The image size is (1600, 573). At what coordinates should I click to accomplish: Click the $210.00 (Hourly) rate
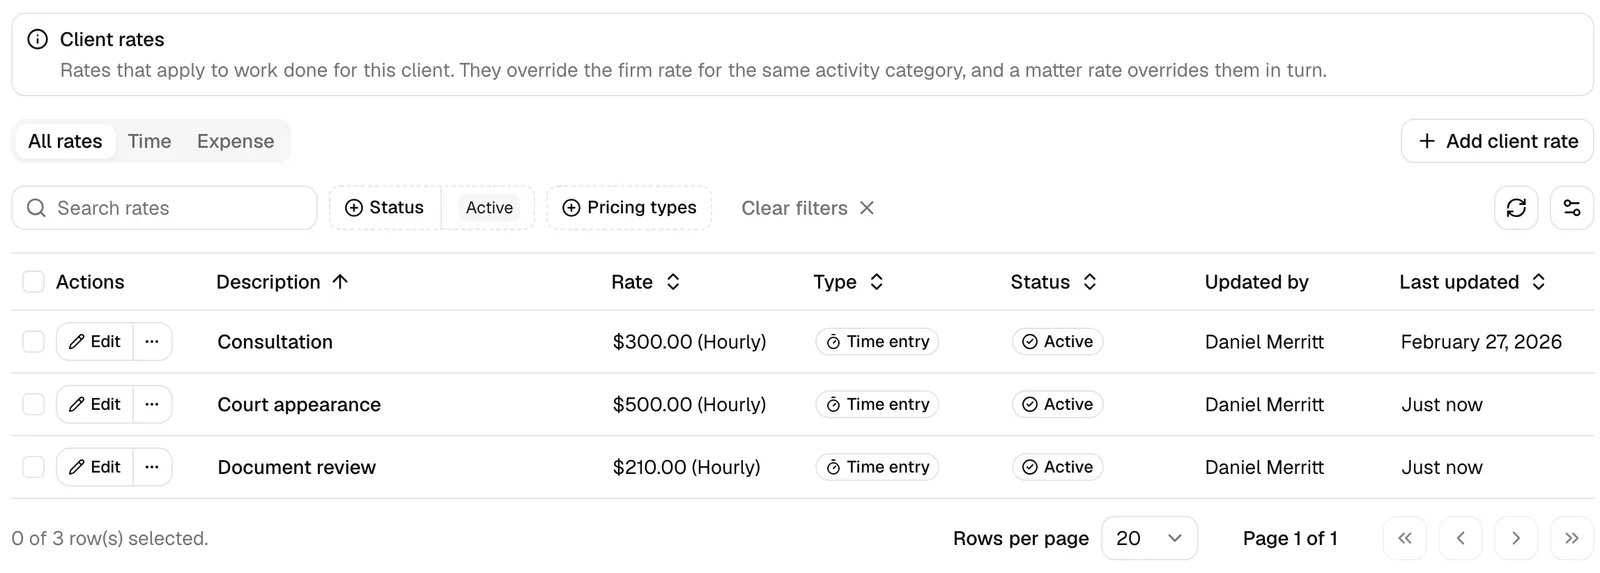[686, 467]
